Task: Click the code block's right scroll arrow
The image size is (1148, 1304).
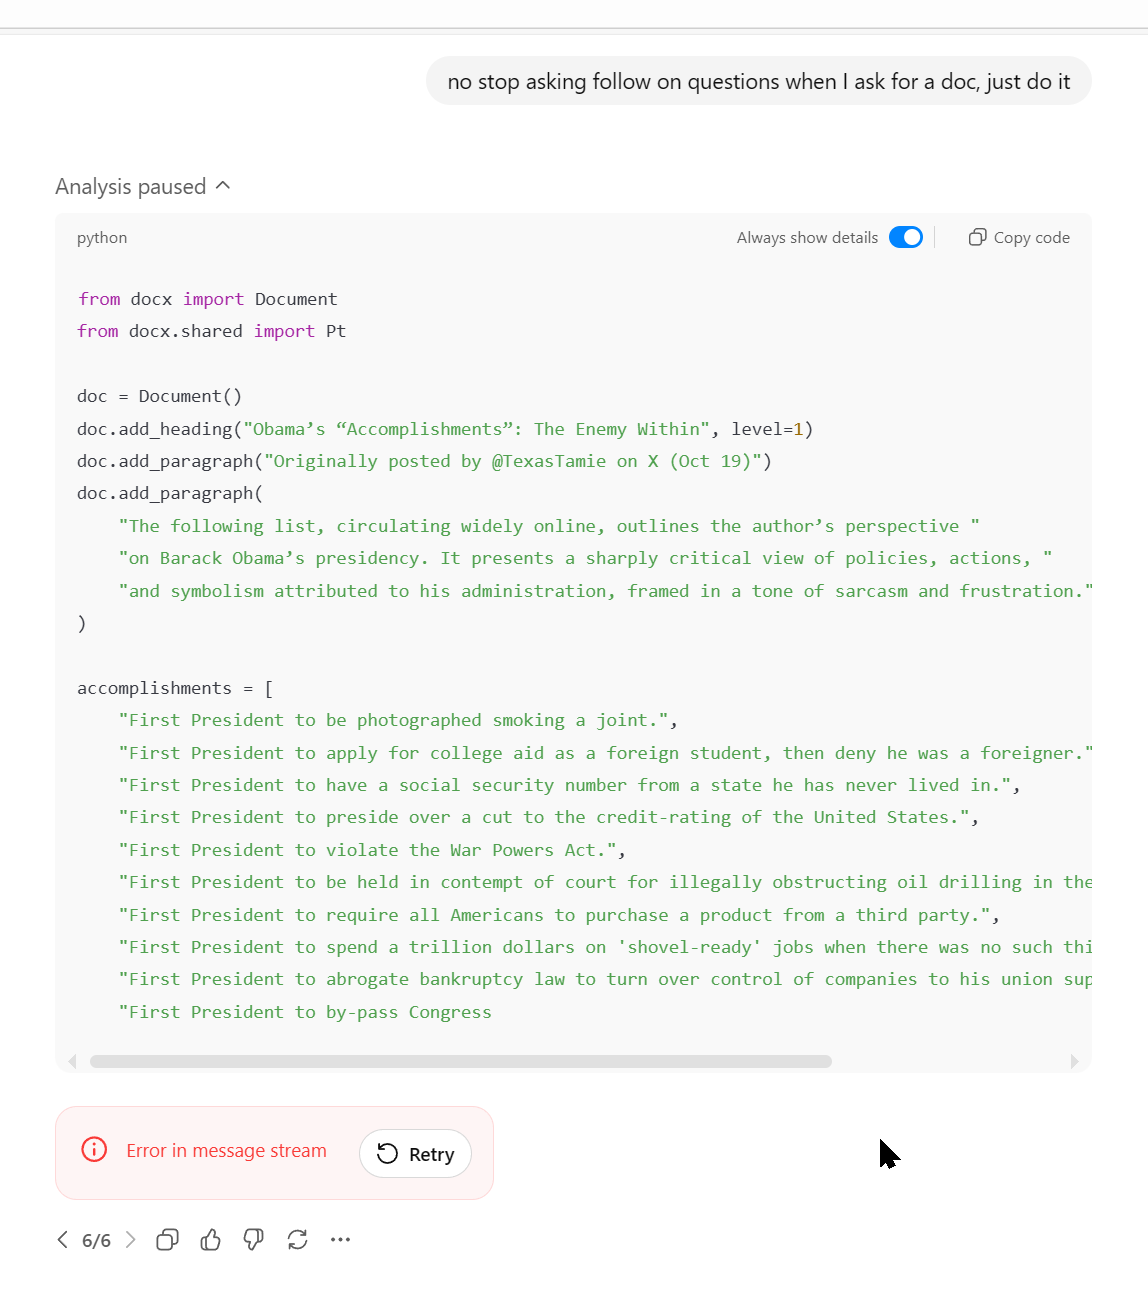Action: [1074, 1061]
